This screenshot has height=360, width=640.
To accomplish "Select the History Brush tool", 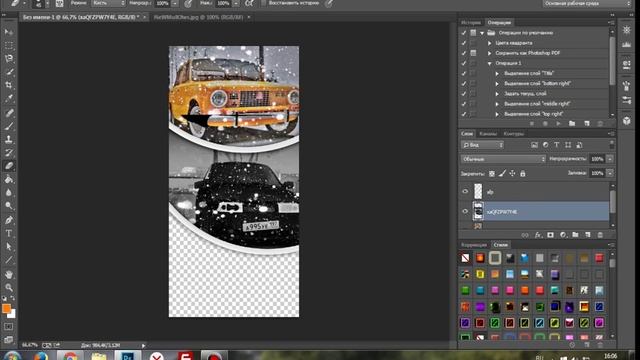I will [x=9, y=153].
